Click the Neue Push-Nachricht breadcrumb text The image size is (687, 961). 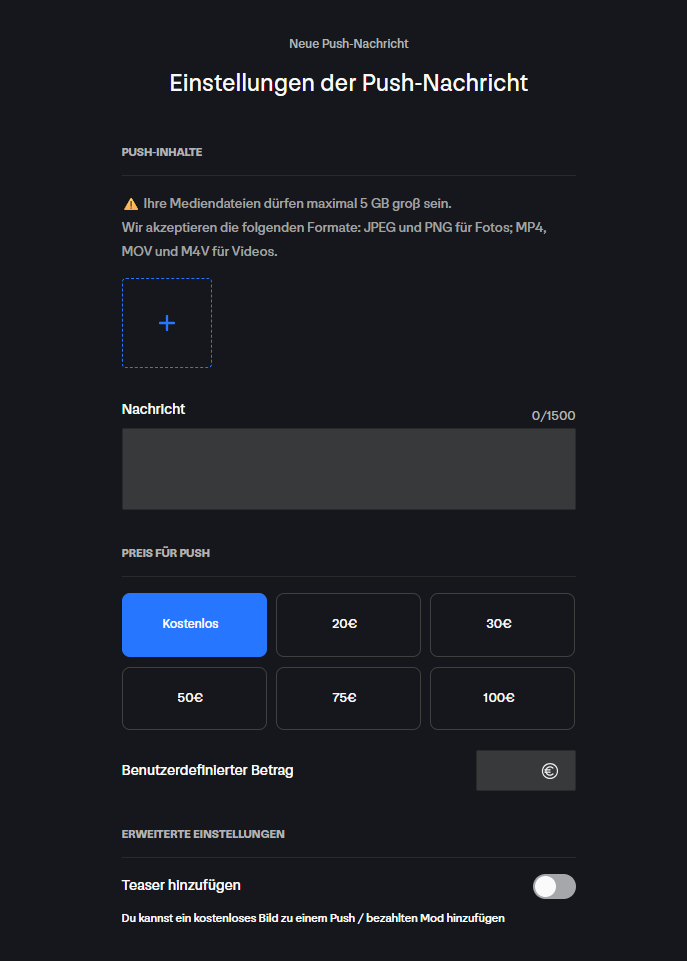[x=349, y=44]
